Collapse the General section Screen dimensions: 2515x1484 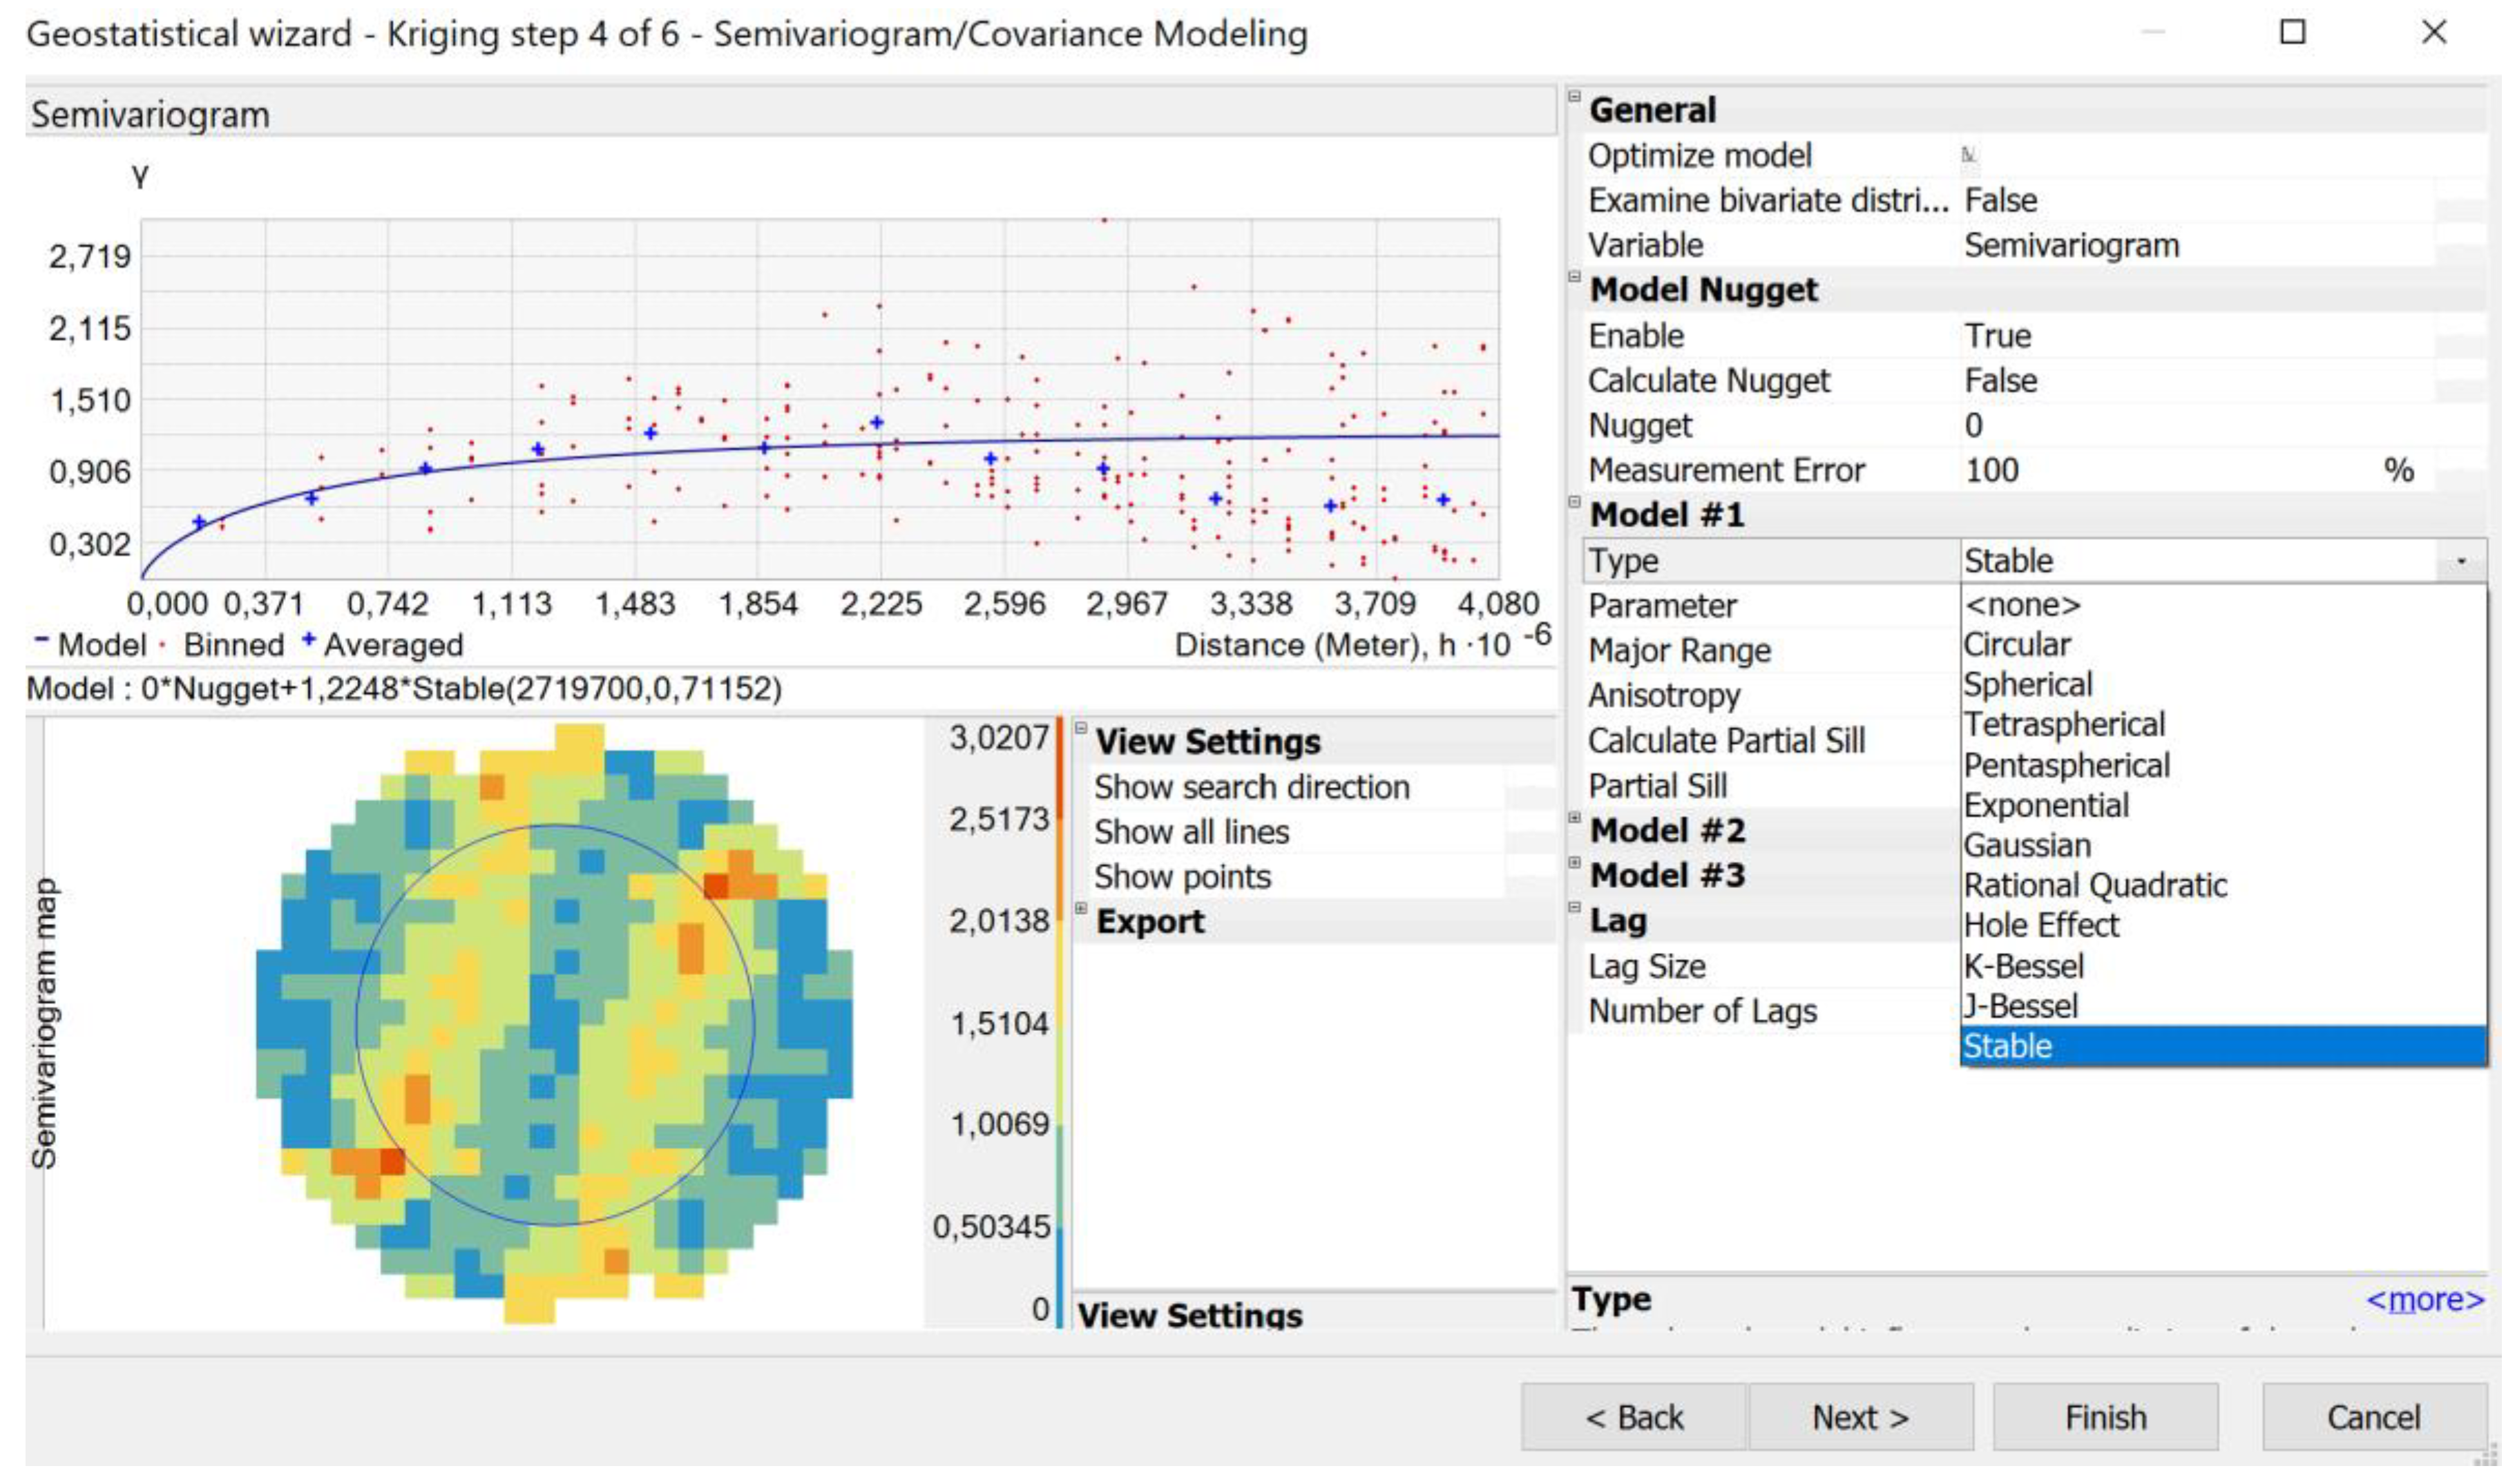pos(1574,97)
